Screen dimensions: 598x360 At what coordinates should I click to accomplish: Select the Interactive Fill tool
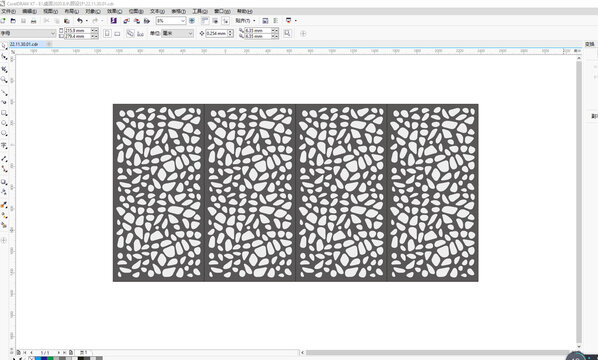(x=4, y=215)
